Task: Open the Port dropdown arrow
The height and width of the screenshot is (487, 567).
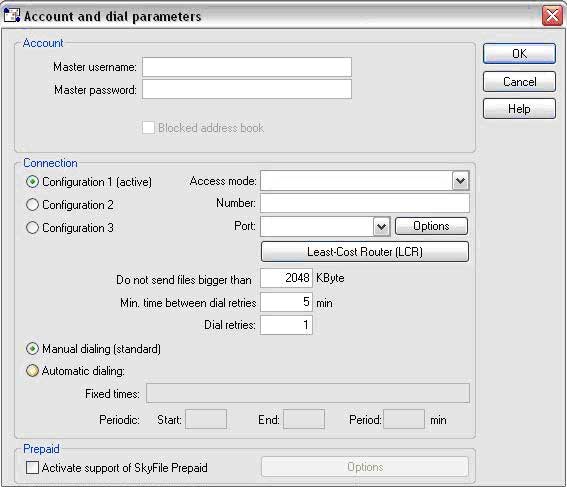Action: (381, 227)
